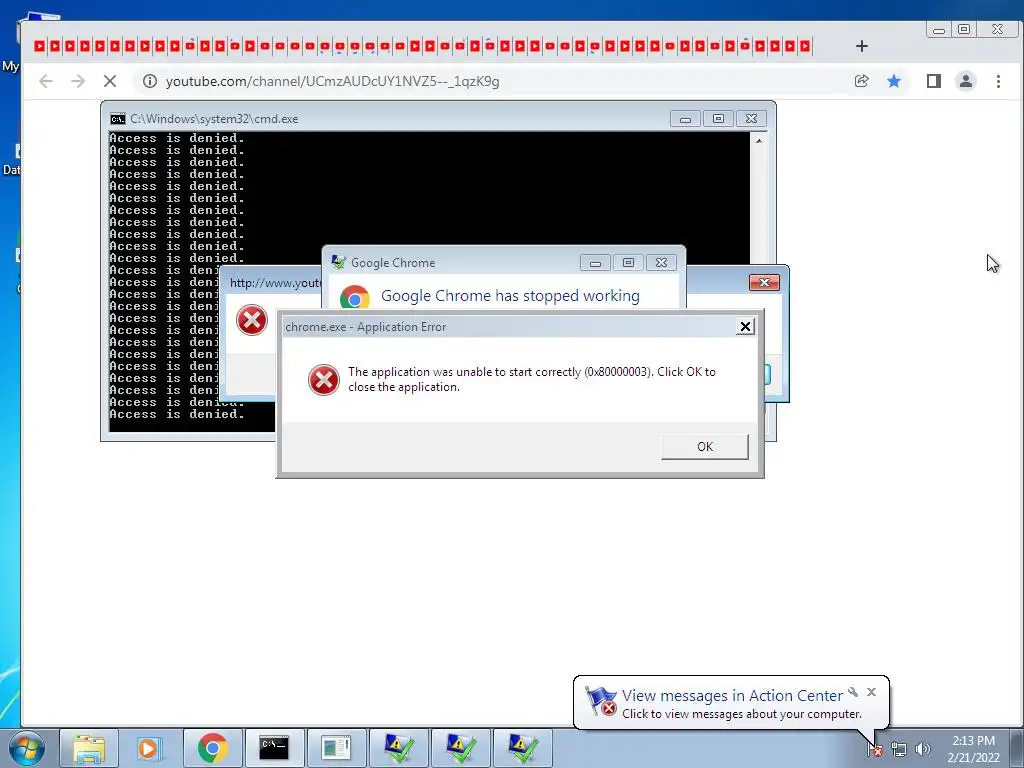Click the cmd.exe title bar icon
Image resolution: width=1024 pixels, height=768 pixels.
coord(118,119)
